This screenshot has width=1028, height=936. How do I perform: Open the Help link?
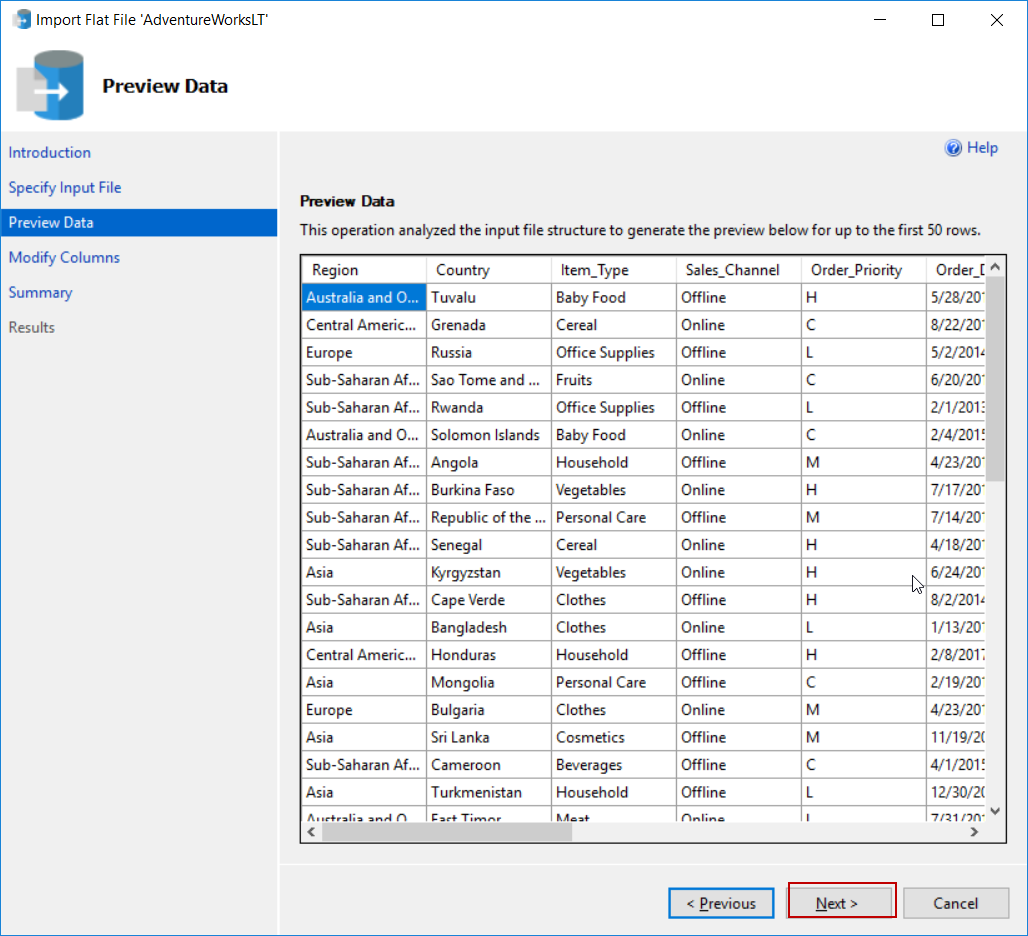click(982, 148)
